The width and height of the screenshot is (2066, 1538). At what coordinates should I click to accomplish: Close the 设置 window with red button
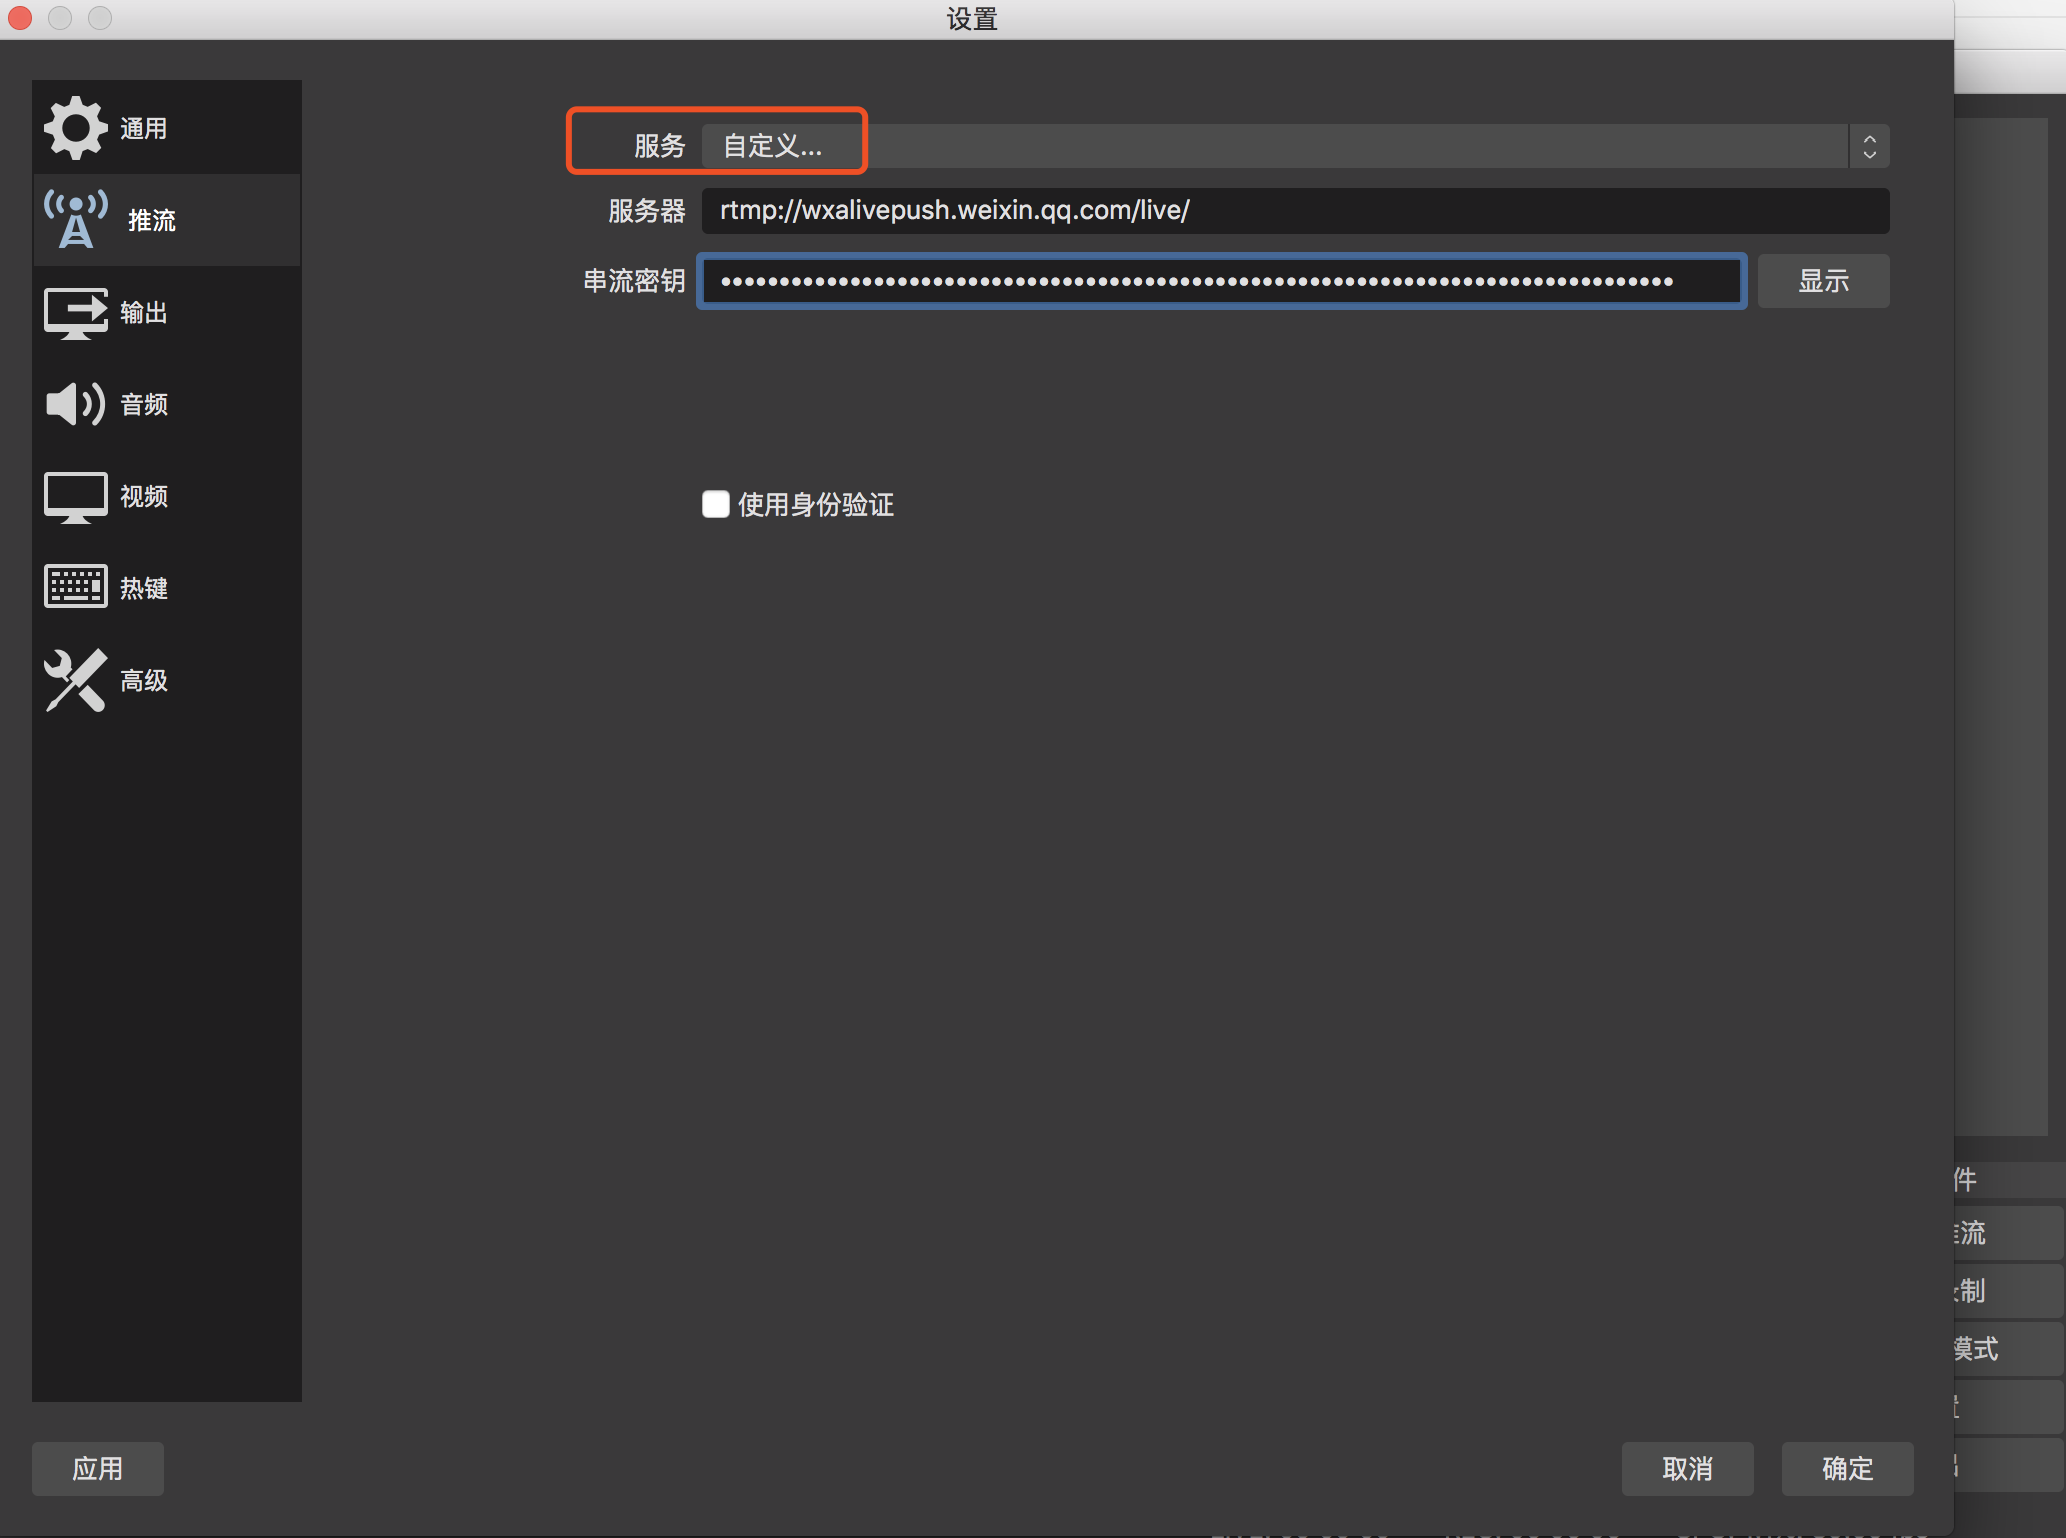coord(20,18)
